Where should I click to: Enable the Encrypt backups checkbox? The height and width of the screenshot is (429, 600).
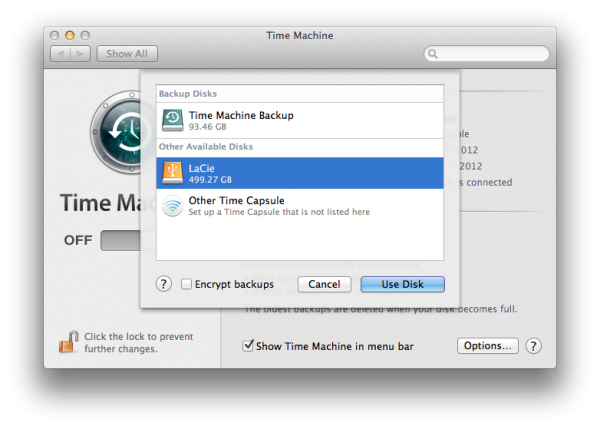pos(187,284)
